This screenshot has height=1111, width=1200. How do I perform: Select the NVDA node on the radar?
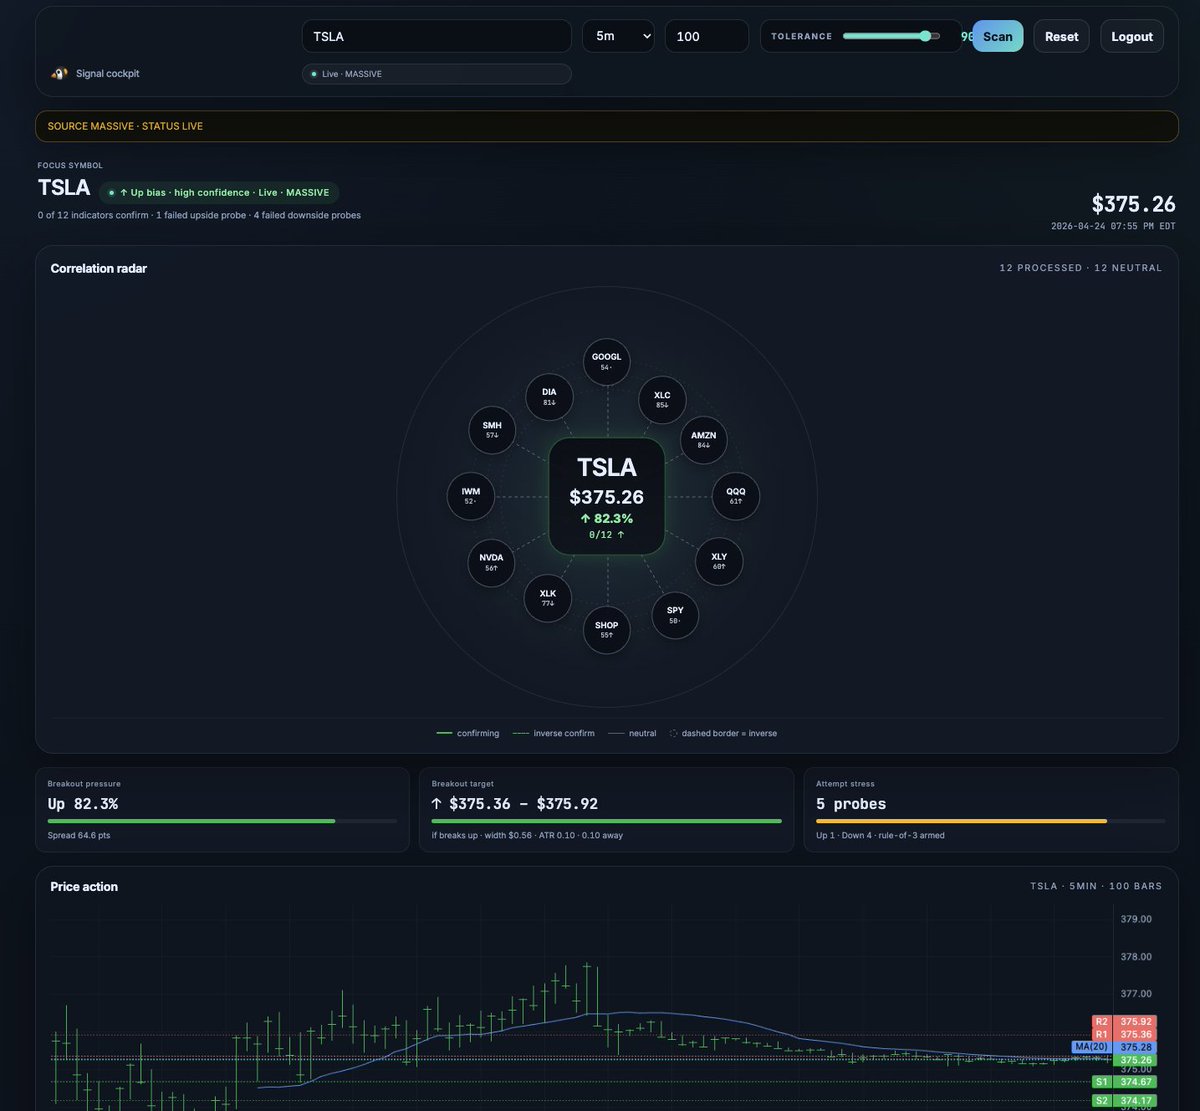pyautogui.click(x=491, y=562)
